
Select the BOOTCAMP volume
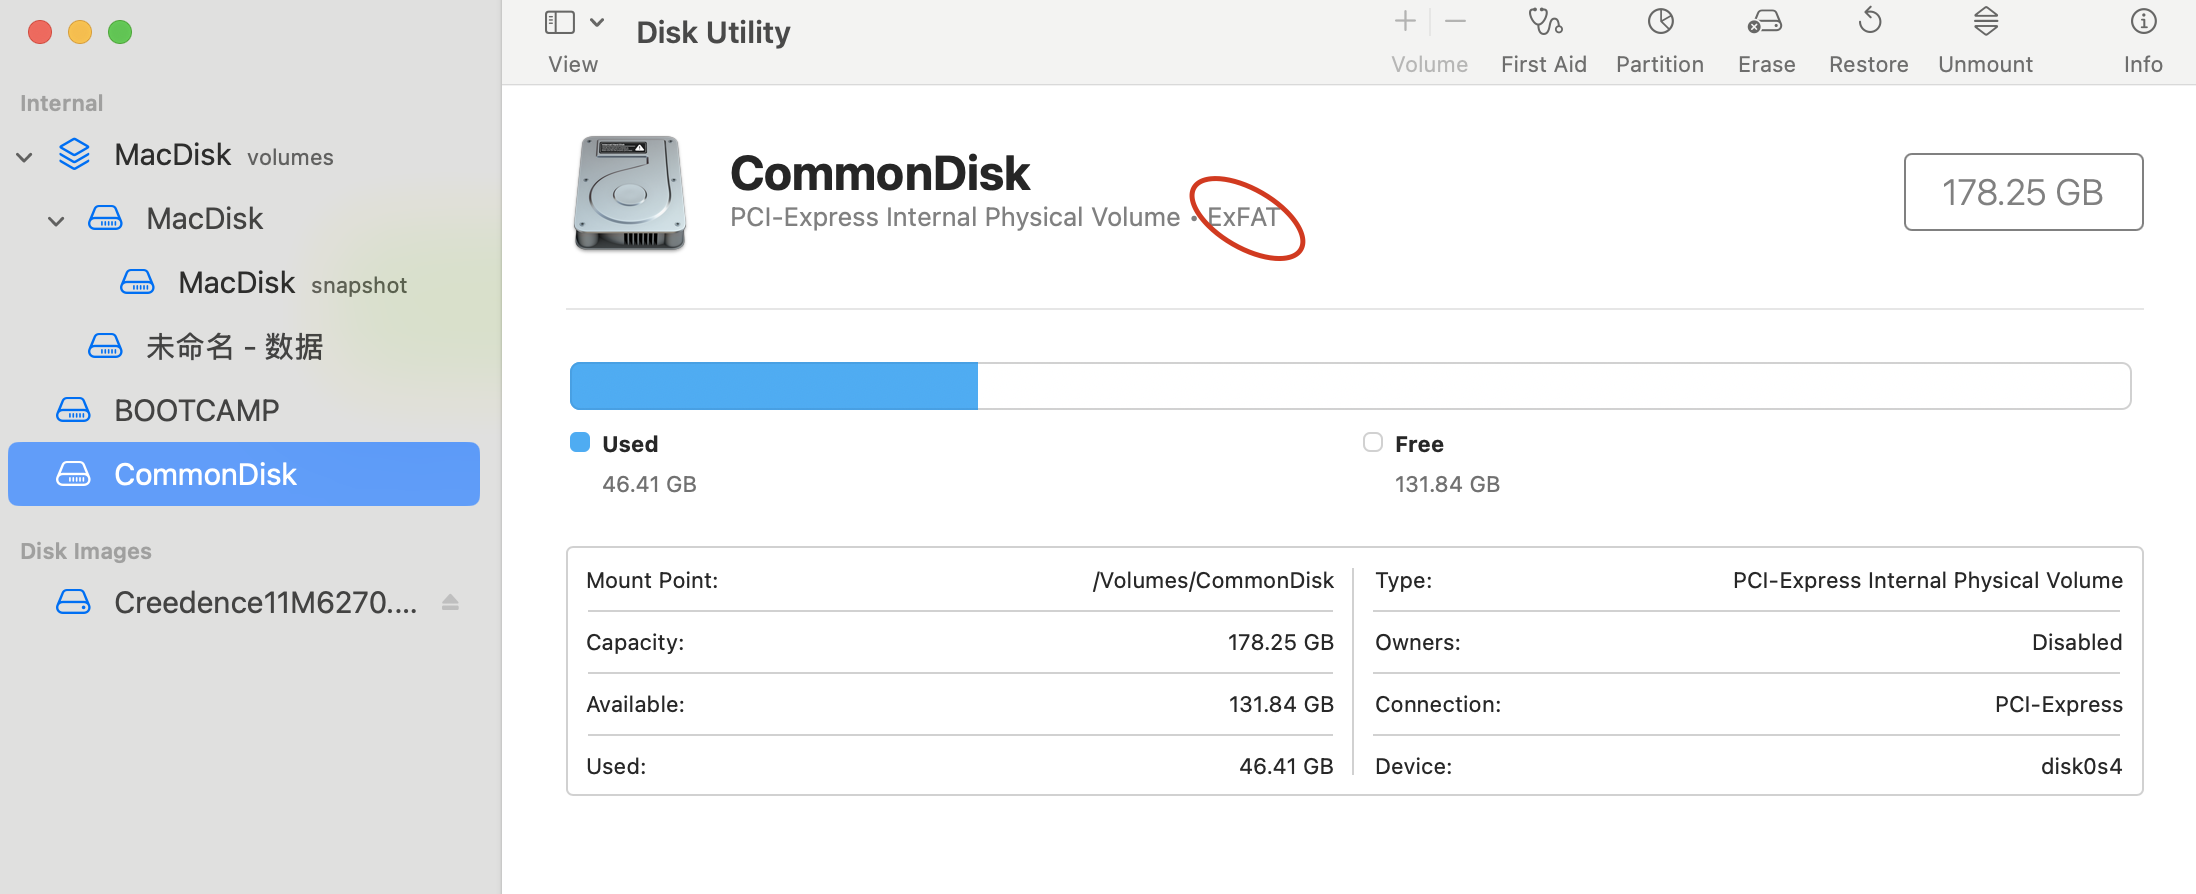click(197, 410)
